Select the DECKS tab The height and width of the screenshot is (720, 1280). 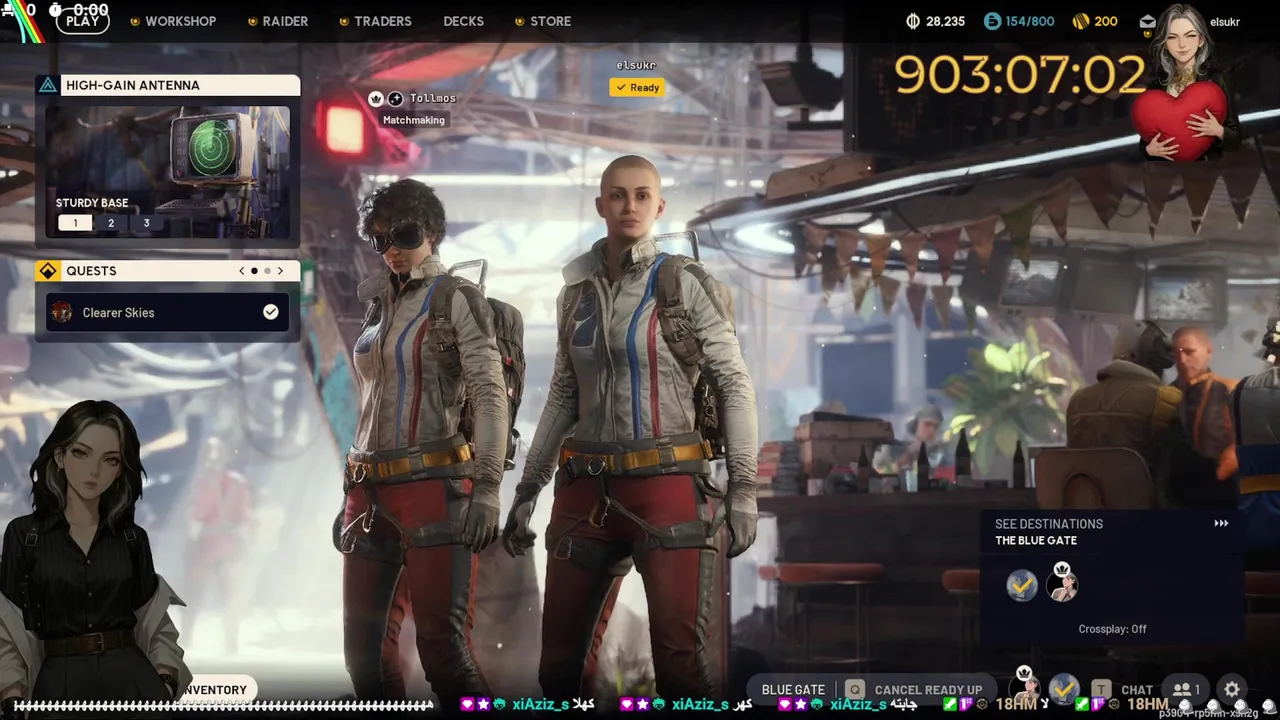pyautogui.click(x=463, y=21)
